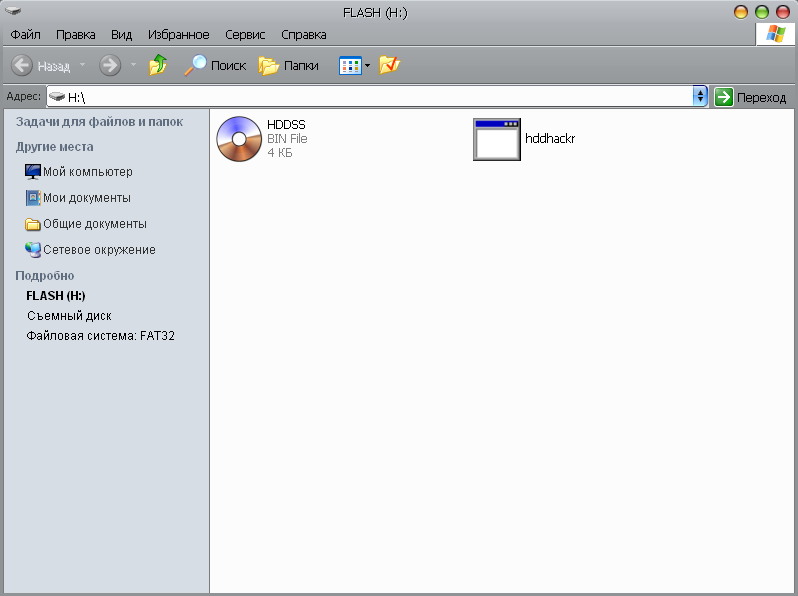Open the Назад history dropdown arrow
The height and width of the screenshot is (596, 798).
click(x=82, y=65)
